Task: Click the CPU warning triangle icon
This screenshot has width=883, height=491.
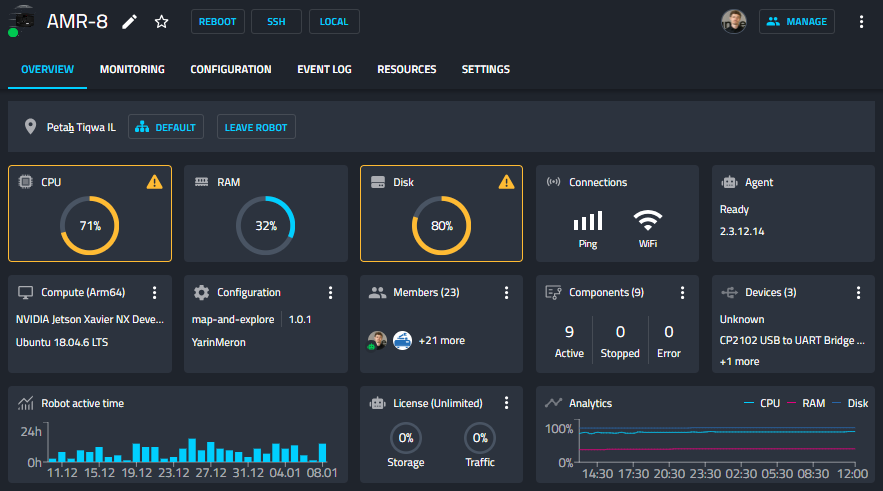Action: [154, 182]
